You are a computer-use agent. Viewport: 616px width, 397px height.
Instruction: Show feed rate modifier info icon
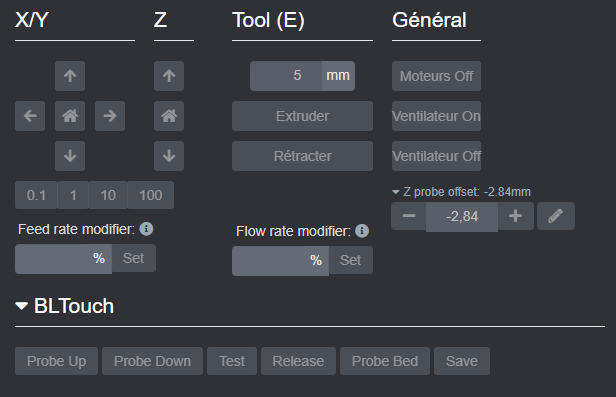(146, 229)
